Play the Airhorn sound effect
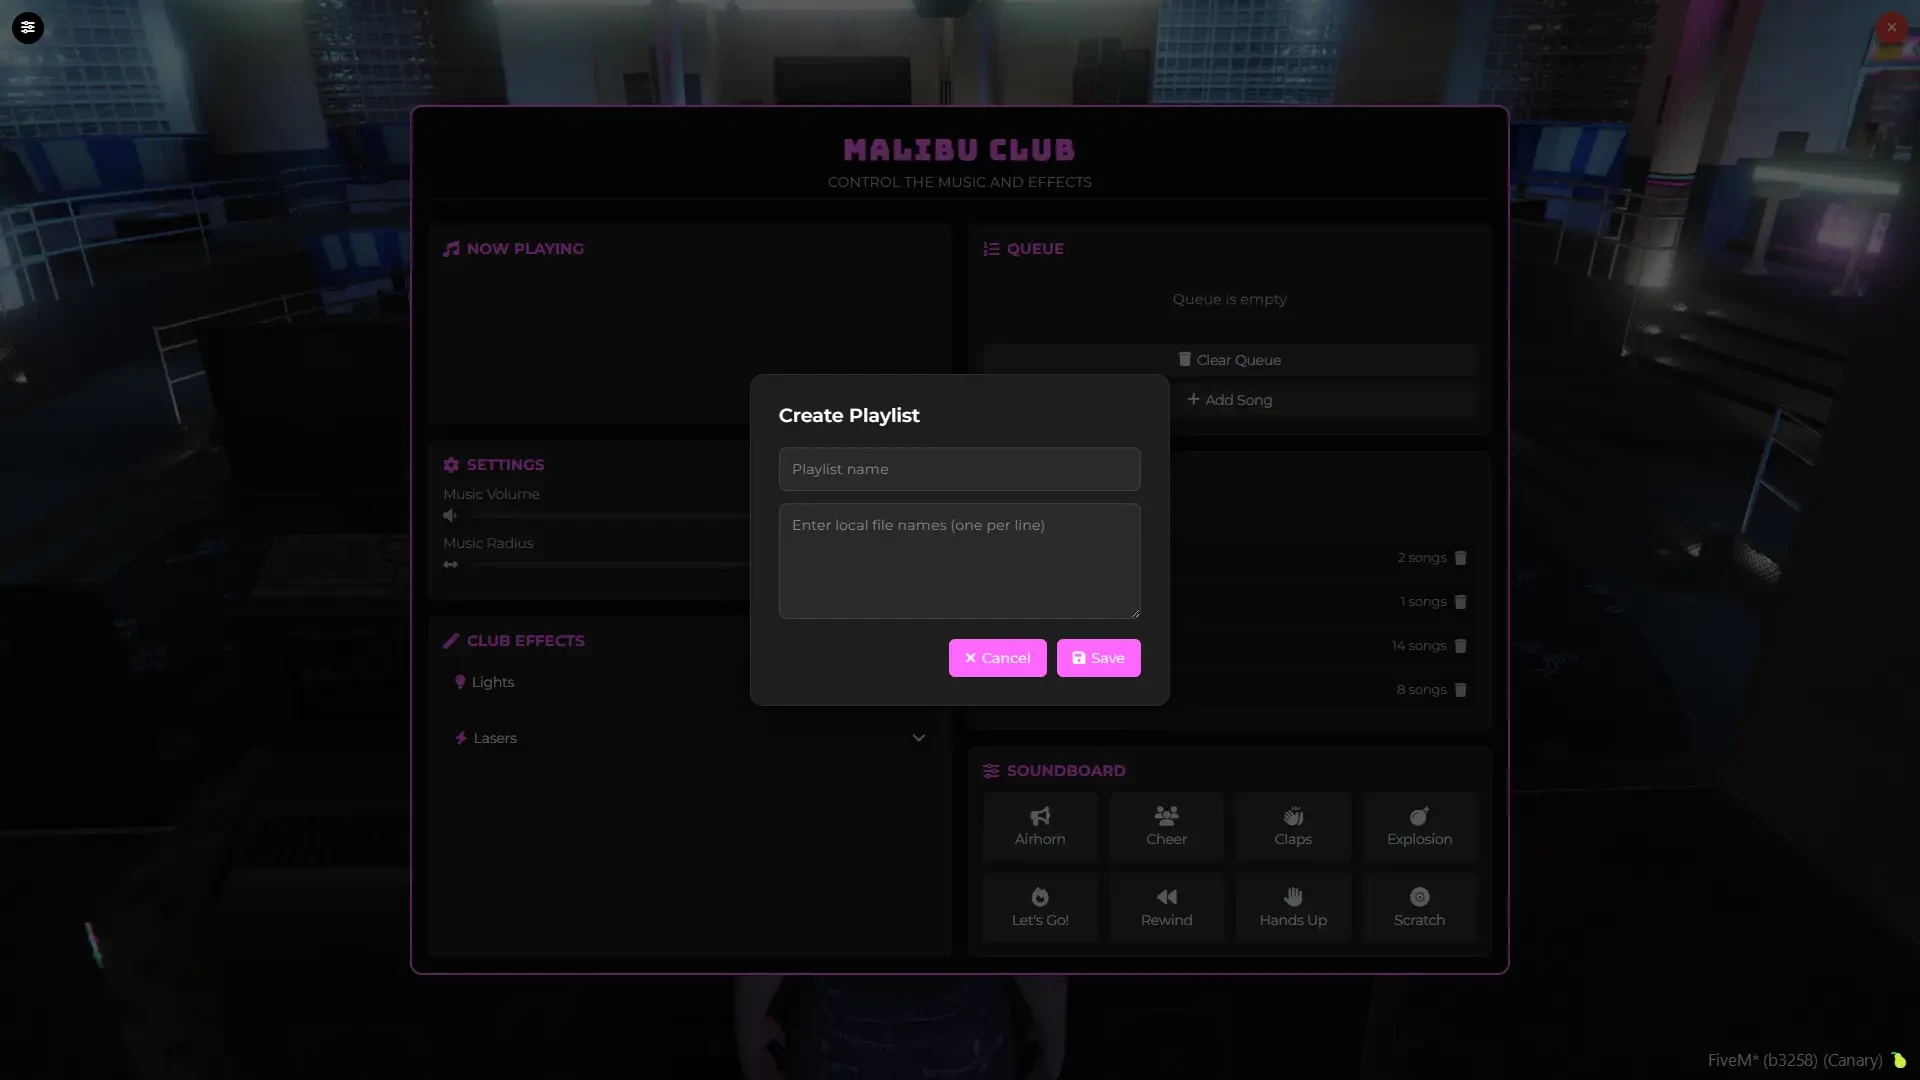This screenshot has width=1920, height=1080. [x=1040, y=827]
